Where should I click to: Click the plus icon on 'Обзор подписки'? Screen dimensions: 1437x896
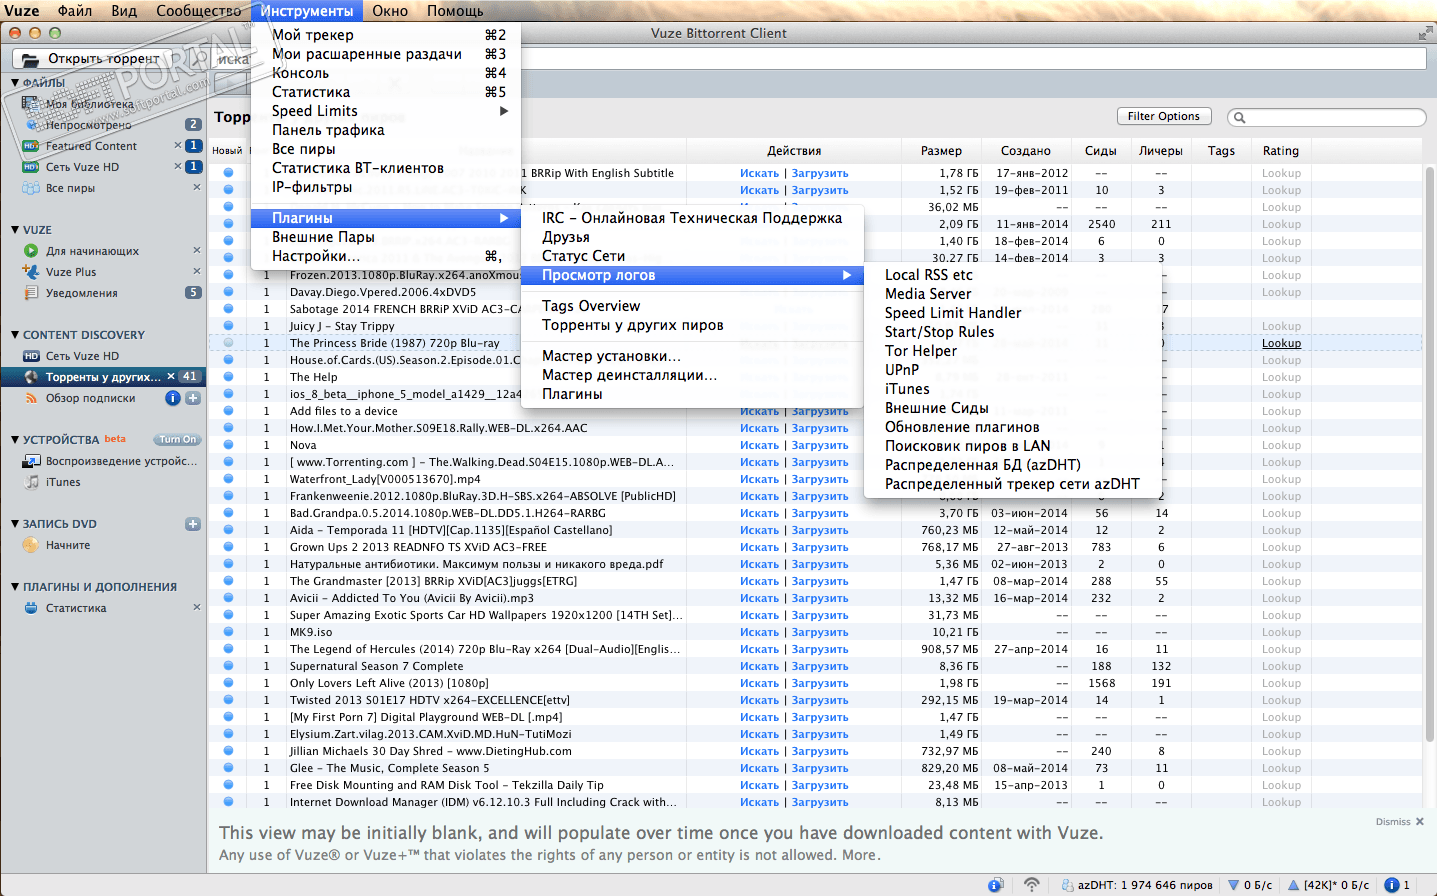click(x=193, y=398)
